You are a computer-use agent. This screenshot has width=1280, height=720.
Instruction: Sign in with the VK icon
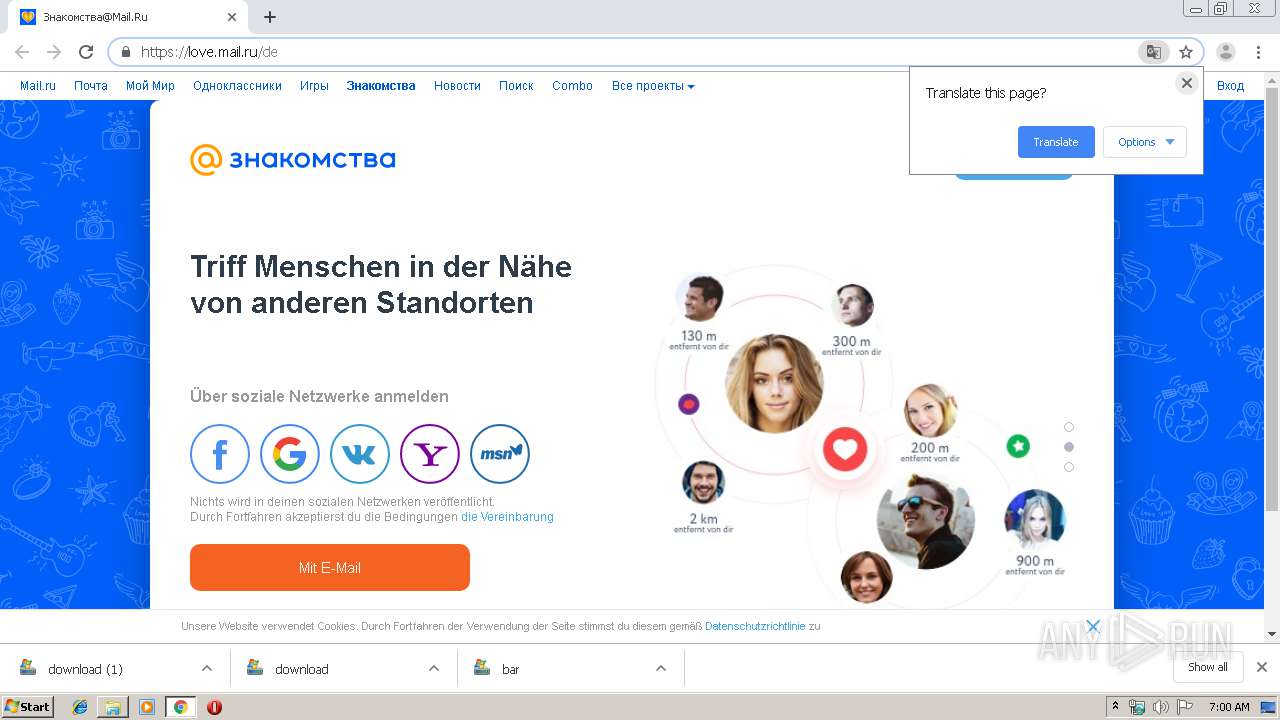(x=359, y=454)
